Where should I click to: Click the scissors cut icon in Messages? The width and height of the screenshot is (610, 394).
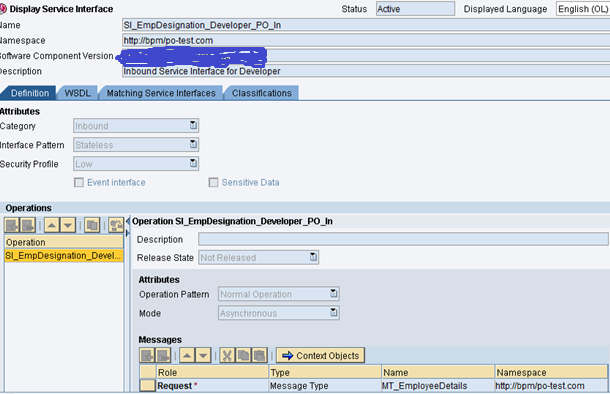tap(228, 355)
